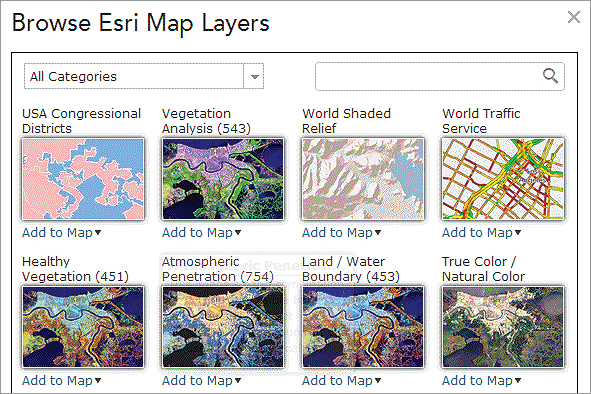Image resolution: width=591 pixels, height=394 pixels.
Task: Open the All Categories dropdown arrow
Action: (x=254, y=77)
